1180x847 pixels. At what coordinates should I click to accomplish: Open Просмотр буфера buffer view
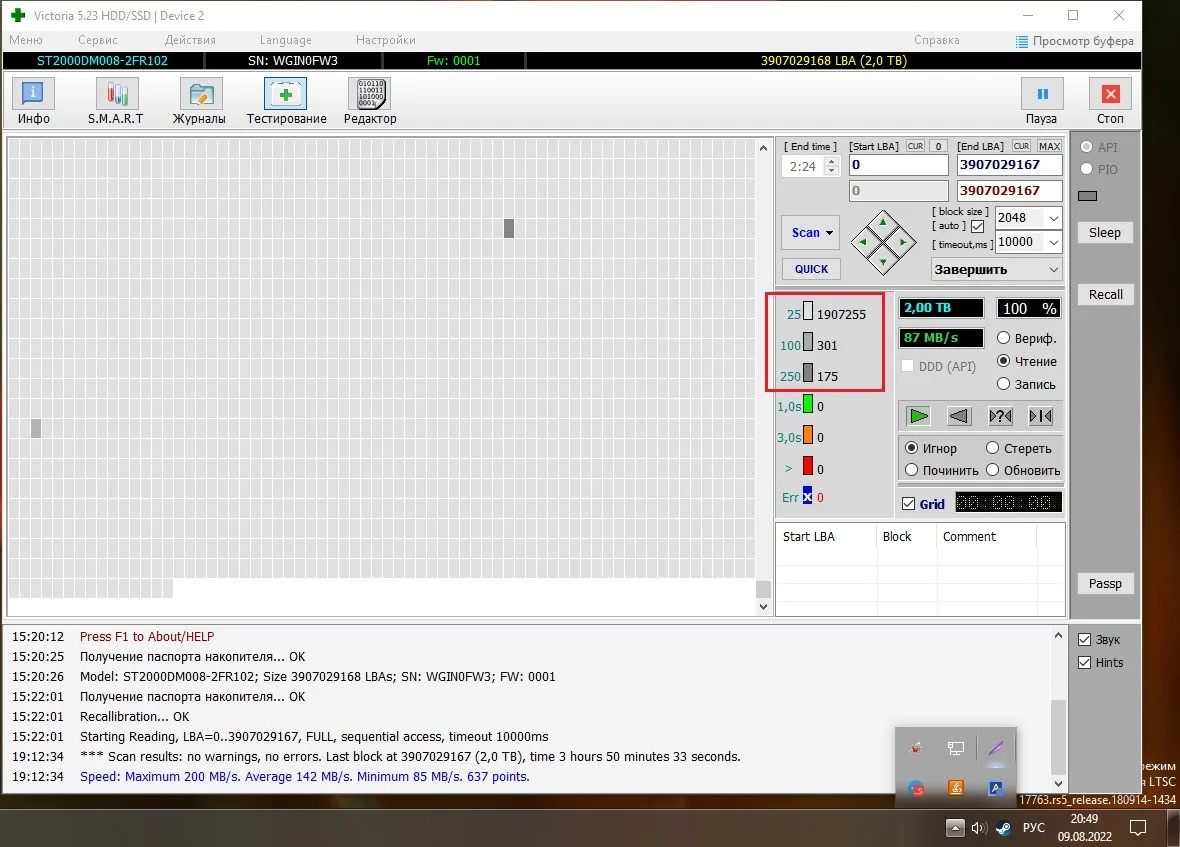[x=1075, y=41]
